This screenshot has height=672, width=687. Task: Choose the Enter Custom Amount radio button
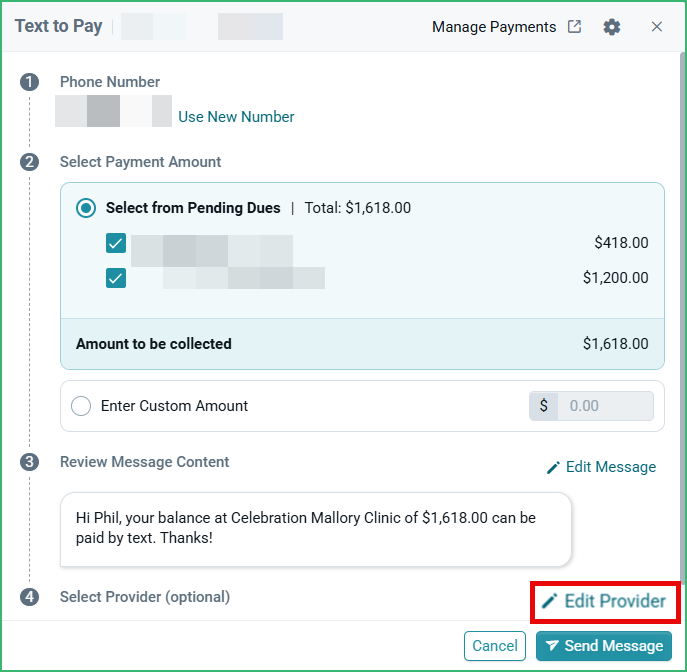pyautogui.click(x=81, y=406)
